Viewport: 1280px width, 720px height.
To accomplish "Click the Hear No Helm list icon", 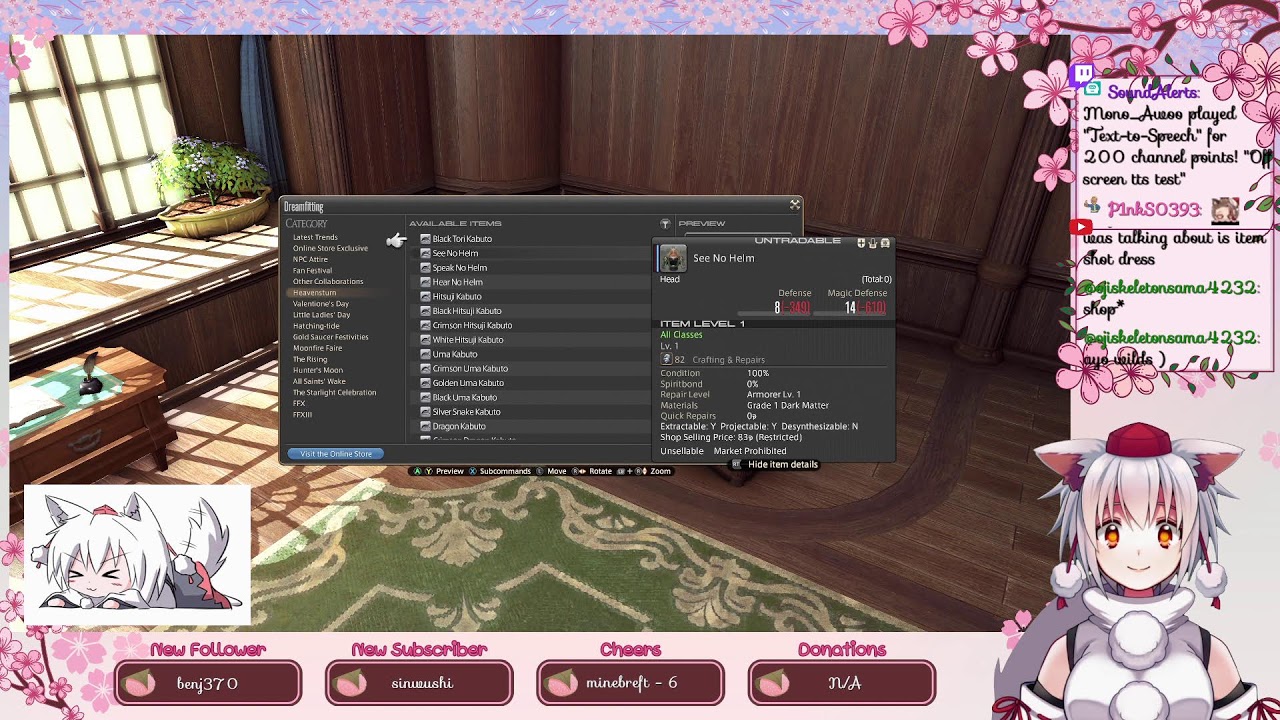I will coord(425,282).
